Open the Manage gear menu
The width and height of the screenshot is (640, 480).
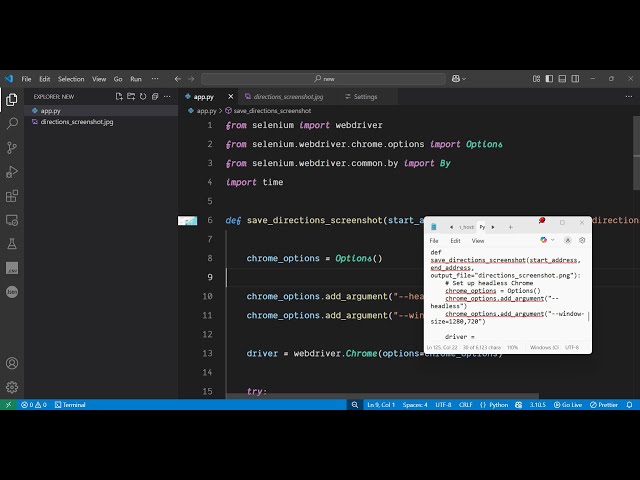(x=12, y=387)
